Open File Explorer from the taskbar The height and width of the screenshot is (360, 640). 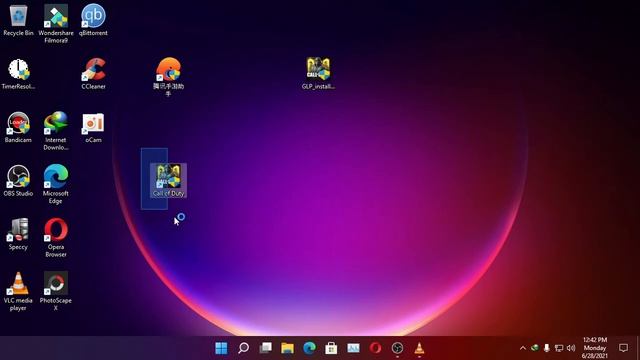288,348
